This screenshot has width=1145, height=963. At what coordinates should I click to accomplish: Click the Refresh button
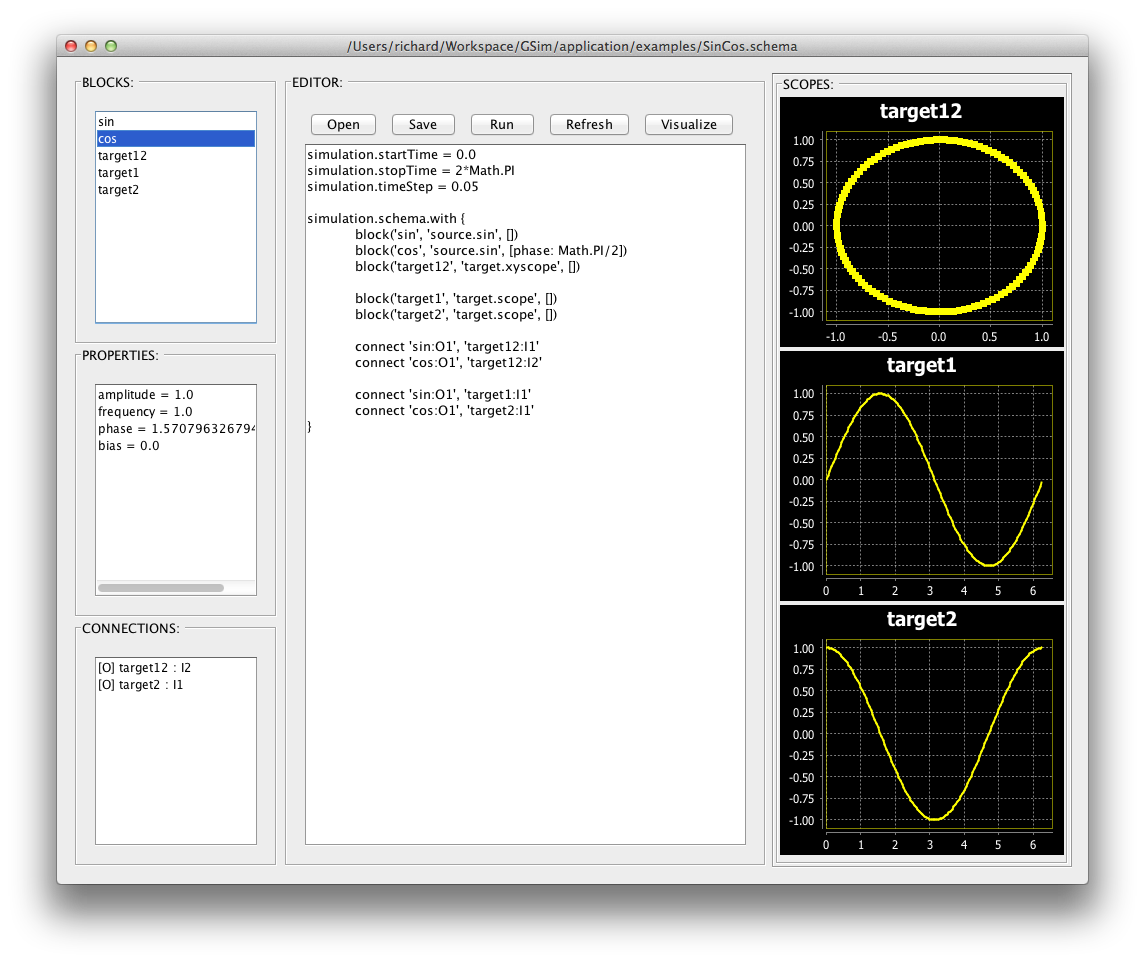[589, 125]
